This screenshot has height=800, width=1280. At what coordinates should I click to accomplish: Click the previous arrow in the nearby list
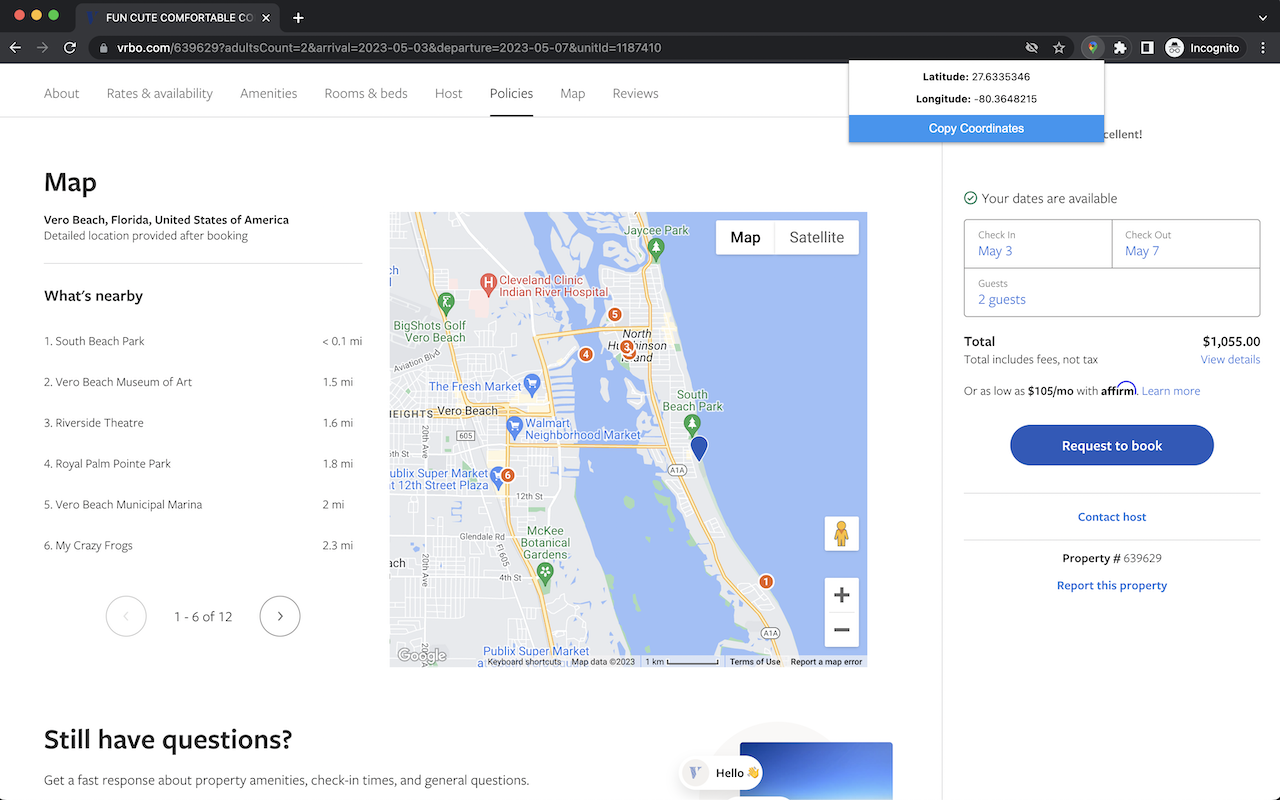coord(126,616)
